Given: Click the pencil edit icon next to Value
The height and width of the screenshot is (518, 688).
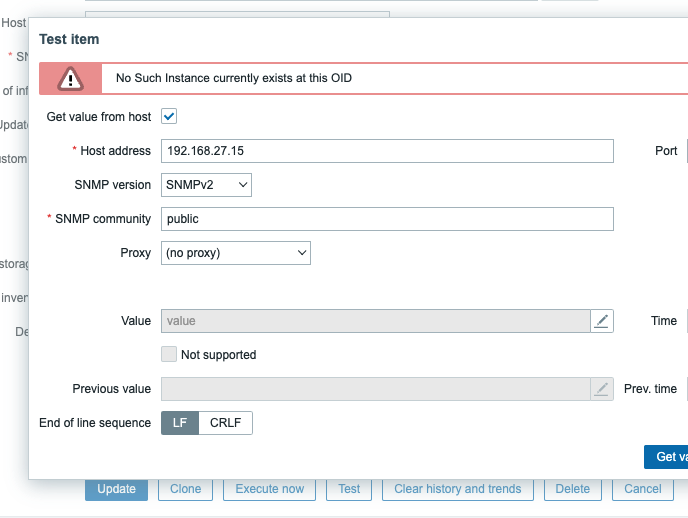Looking at the screenshot, I should click(x=601, y=321).
